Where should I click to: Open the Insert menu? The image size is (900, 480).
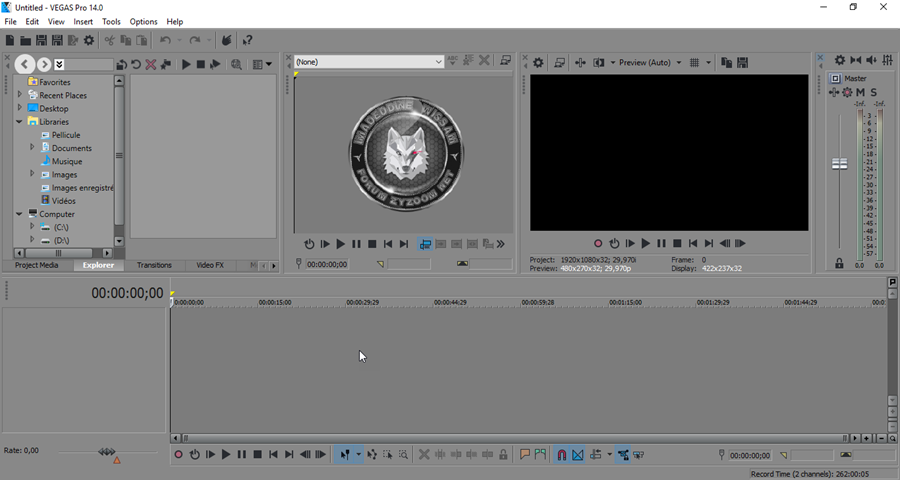(83, 21)
